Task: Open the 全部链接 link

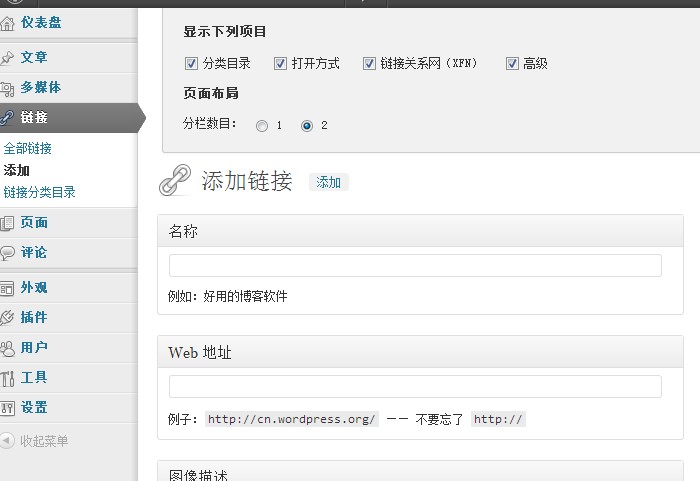Action: (x=28, y=149)
